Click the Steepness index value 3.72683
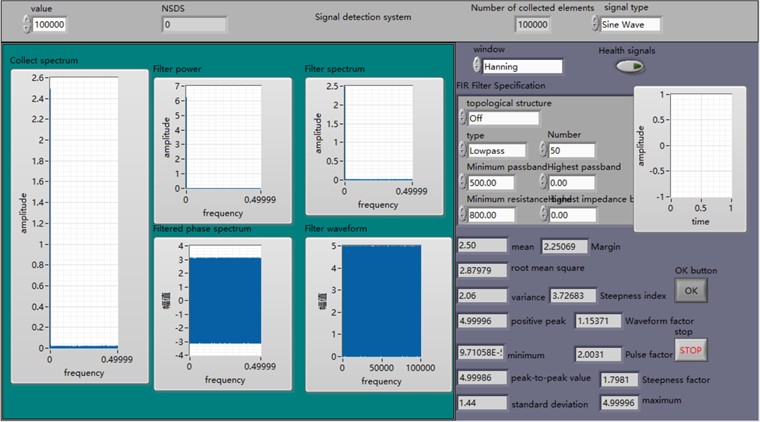 [x=572, y=296]
